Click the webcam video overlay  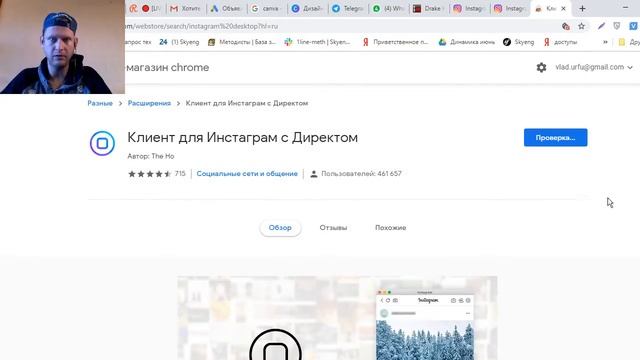pos(62,47)
